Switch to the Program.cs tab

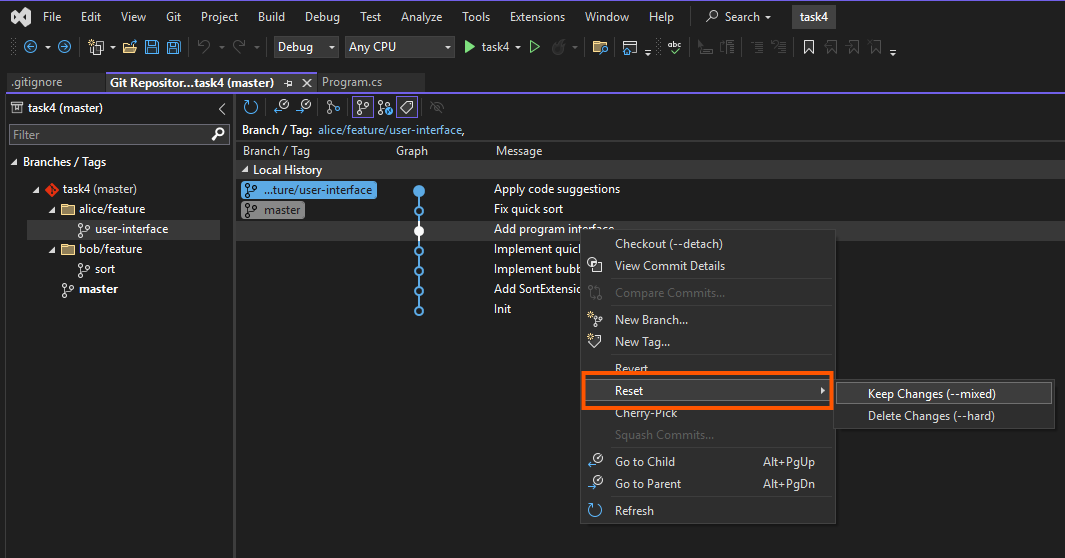(352, 82)
